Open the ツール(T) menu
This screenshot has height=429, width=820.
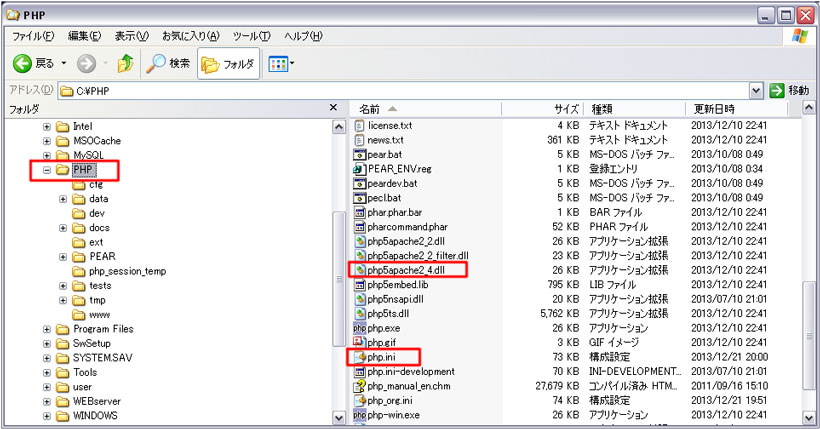(252, 36)
